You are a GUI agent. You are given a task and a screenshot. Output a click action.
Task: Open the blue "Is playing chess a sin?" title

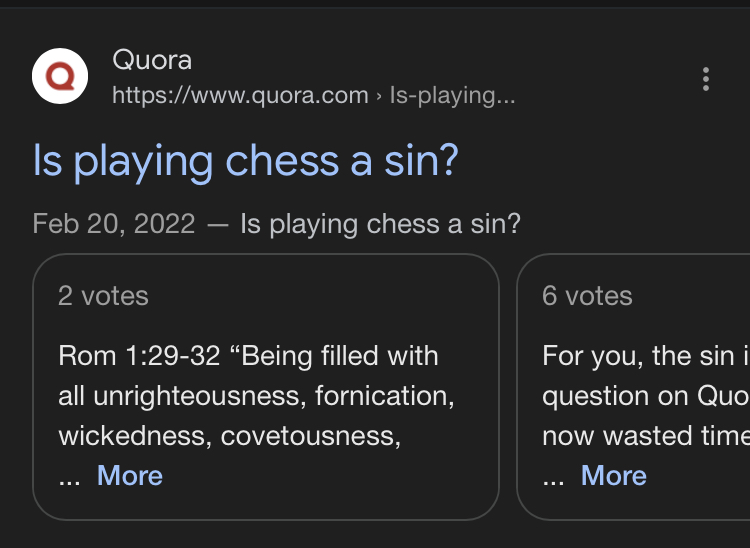coord(245,161)
